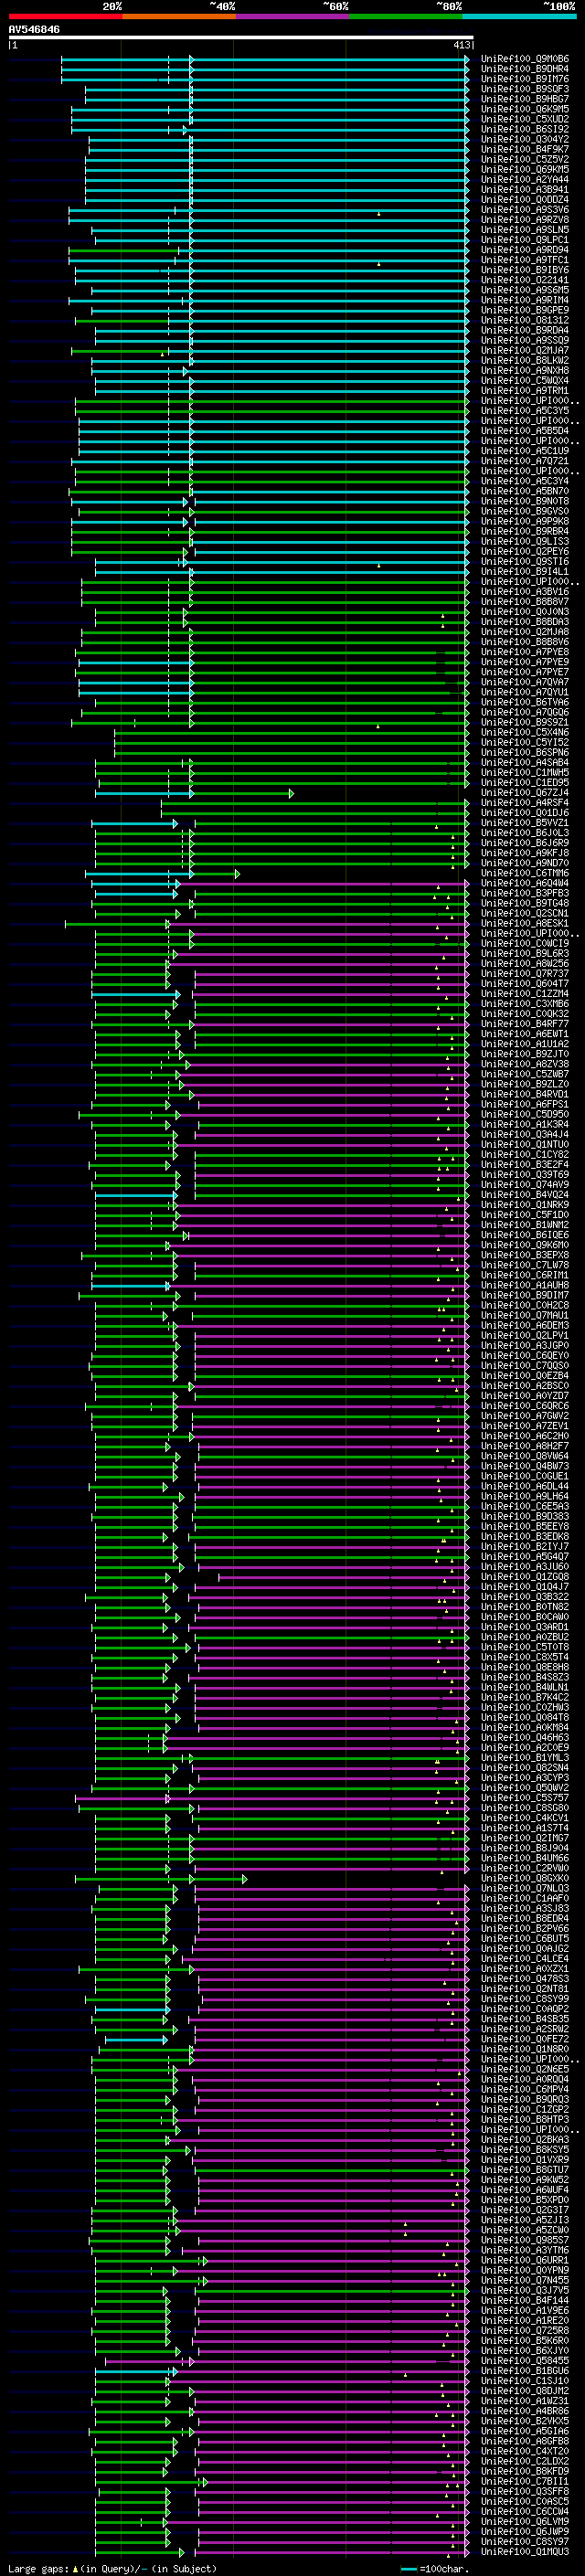Image resolution: width=585 pixels, height=2576 pixels.
Task: Select hit label UniRef100_A9TFC1
Action: point(525,260)
